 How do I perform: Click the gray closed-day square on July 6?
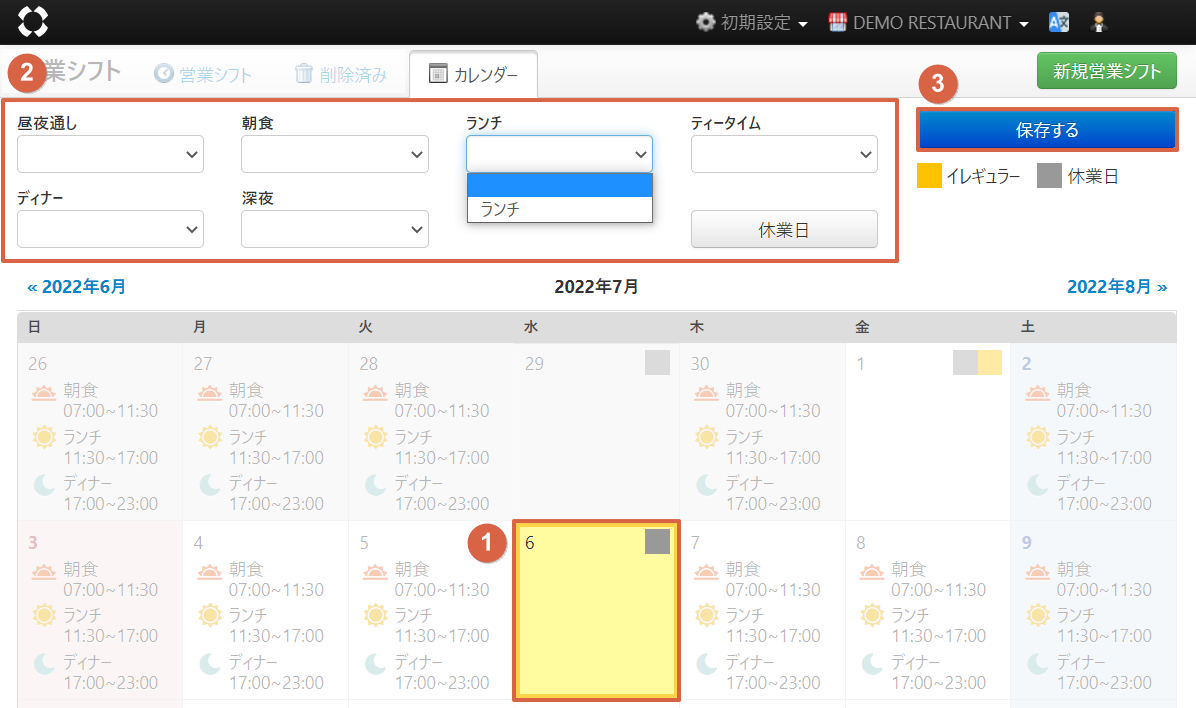pos(657,542)
